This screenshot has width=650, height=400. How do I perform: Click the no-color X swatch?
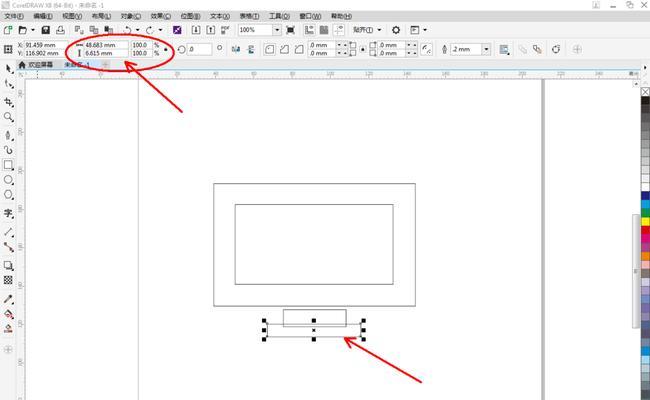coord(645,92)
